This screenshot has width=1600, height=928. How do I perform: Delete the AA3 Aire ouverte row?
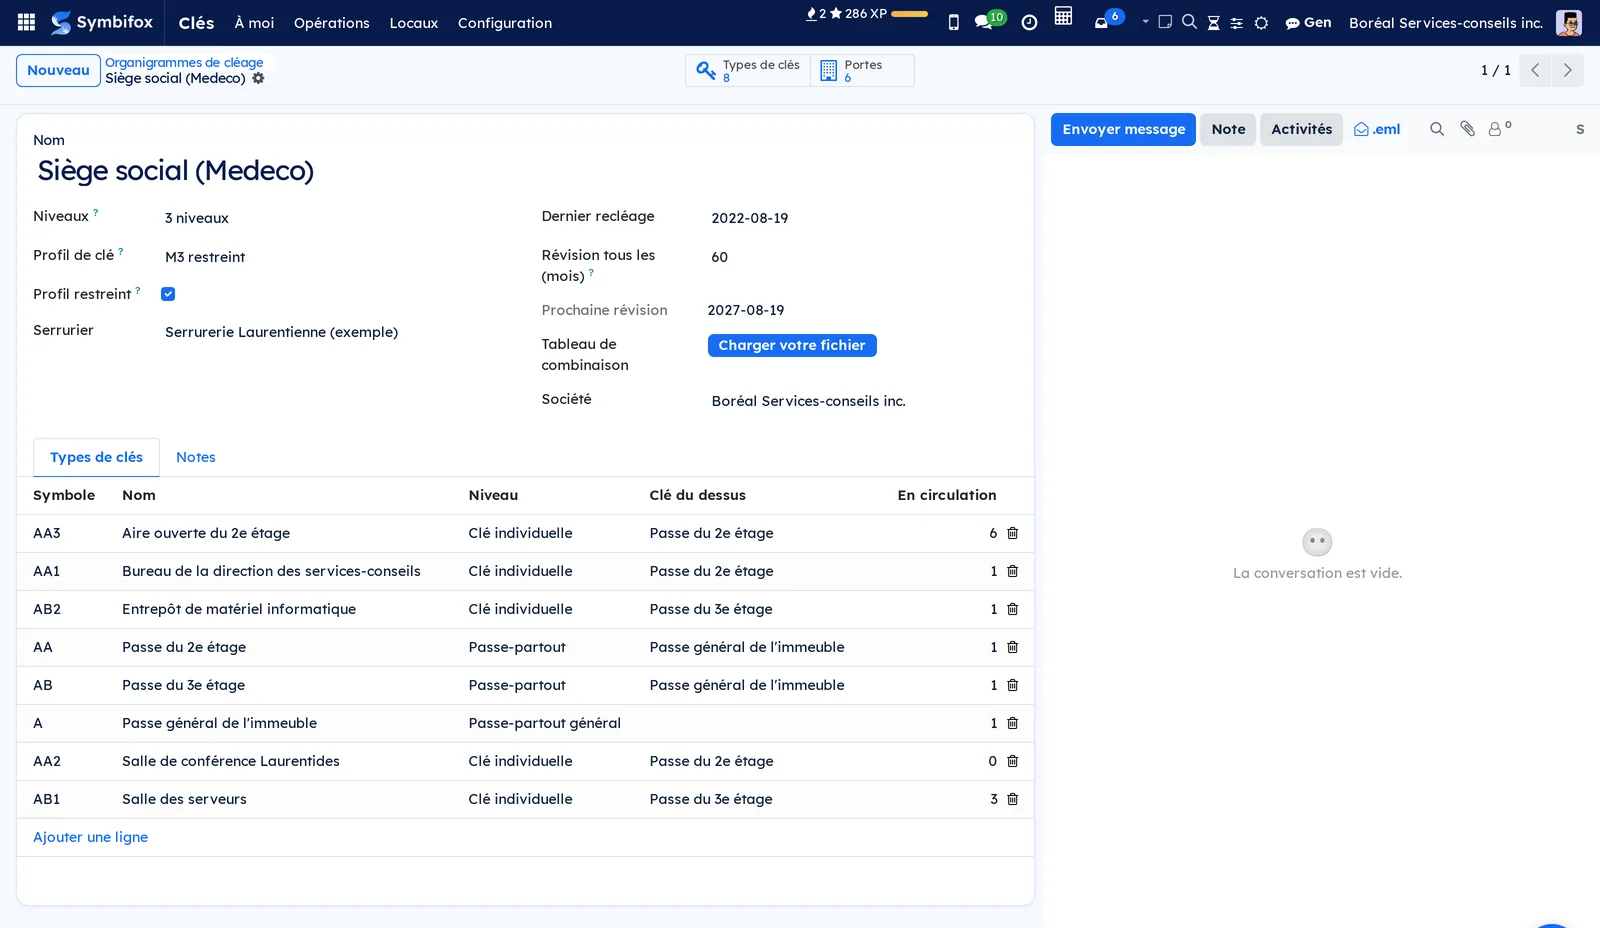[x=1012, y=533]
